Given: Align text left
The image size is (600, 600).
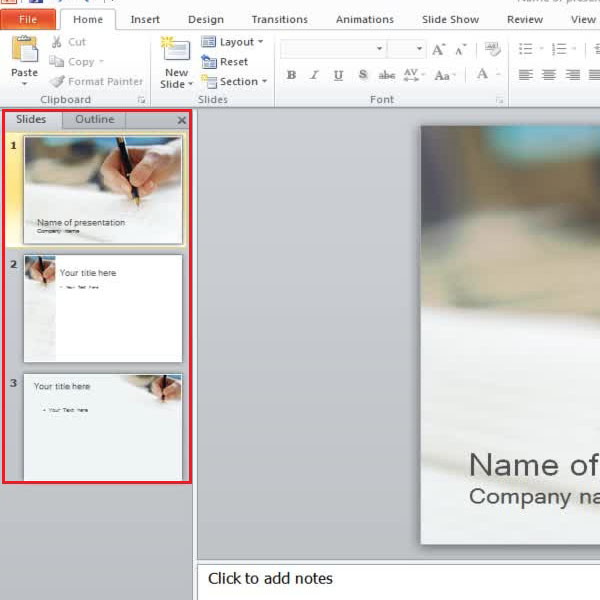Looking at the screenshot, I should pos(525,75).
